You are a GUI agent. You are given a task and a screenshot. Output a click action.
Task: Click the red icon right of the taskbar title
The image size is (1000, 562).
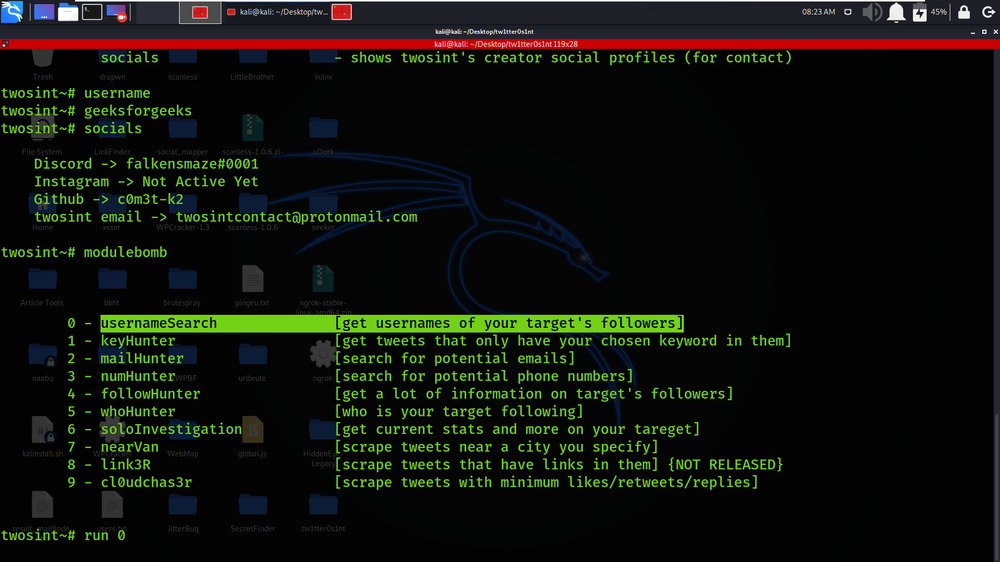tap(342, 12)
